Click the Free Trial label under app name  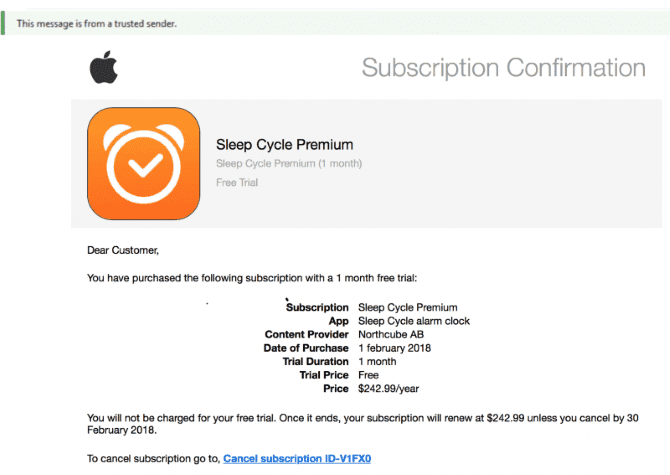(x=237, y=182)
